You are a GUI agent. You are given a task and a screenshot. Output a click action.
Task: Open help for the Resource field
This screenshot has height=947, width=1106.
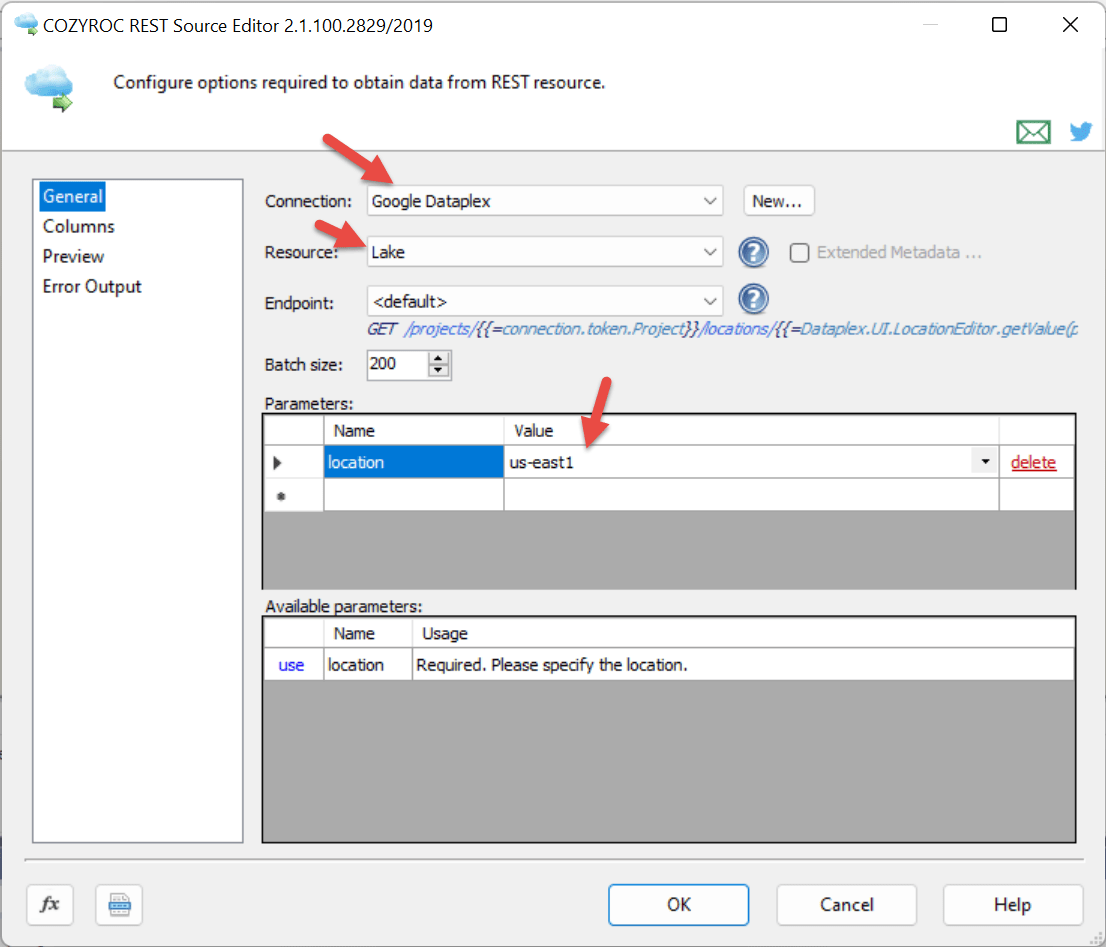(753, 252)
